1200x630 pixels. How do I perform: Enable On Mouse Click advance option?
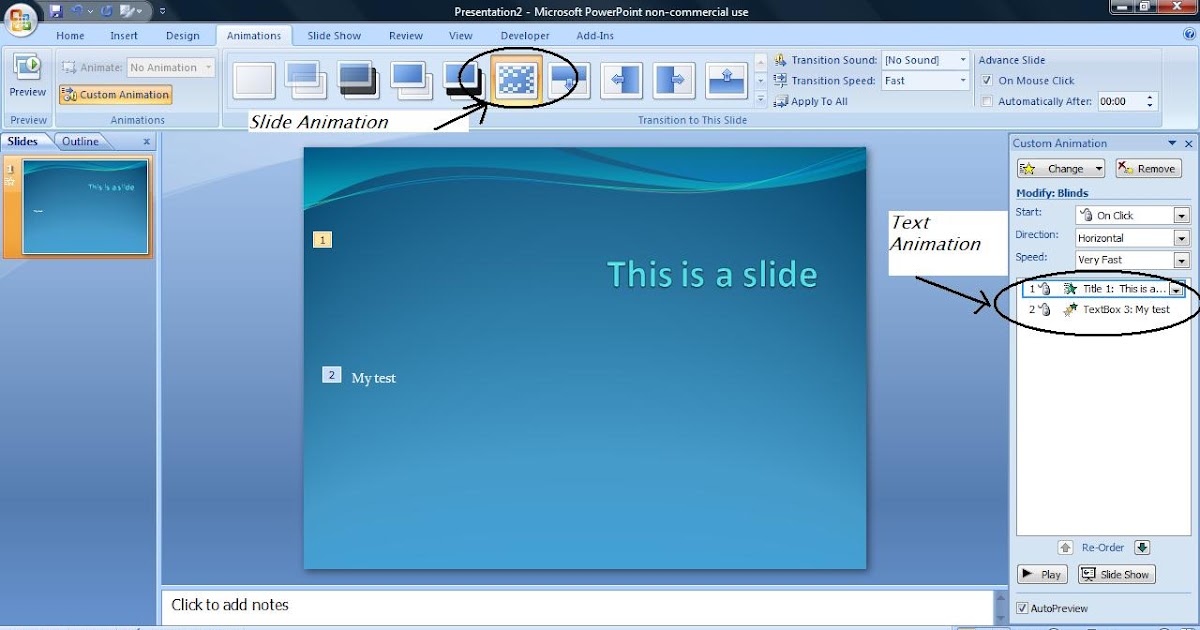tap(987, 80)
